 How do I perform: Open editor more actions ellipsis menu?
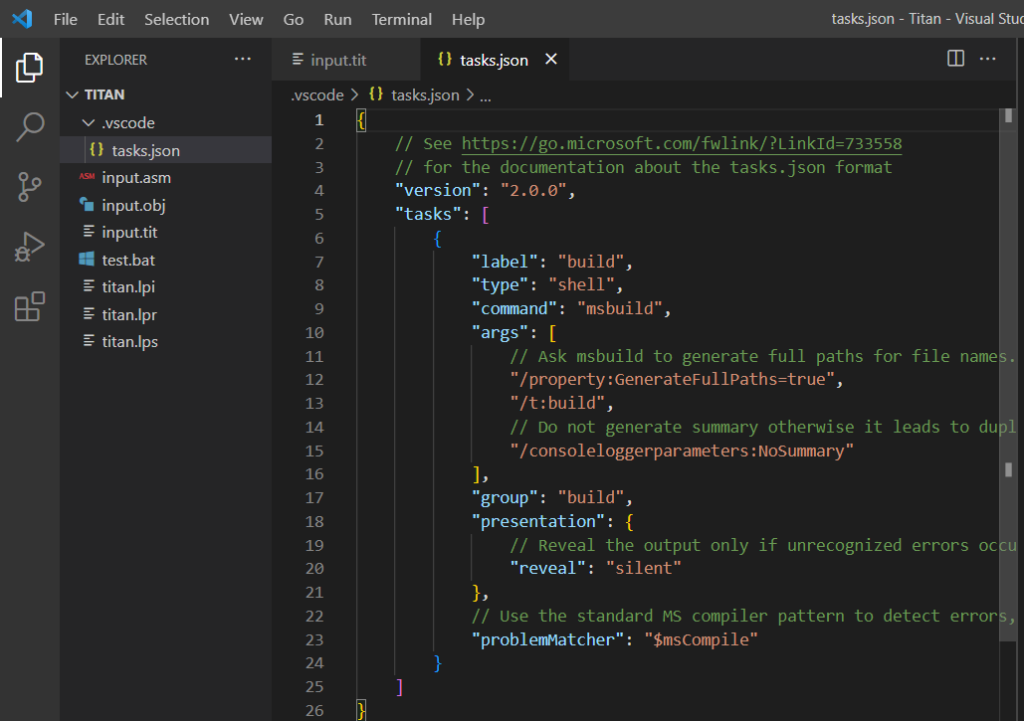coord(987,59)
